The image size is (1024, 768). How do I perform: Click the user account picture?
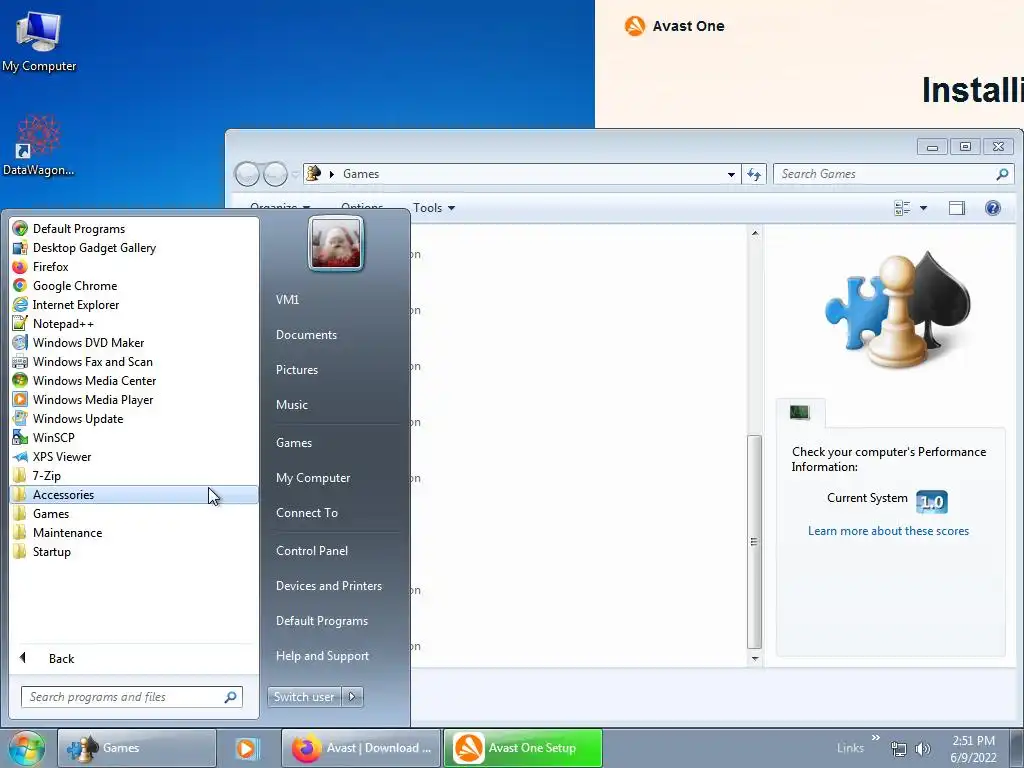tap(336, 244)
